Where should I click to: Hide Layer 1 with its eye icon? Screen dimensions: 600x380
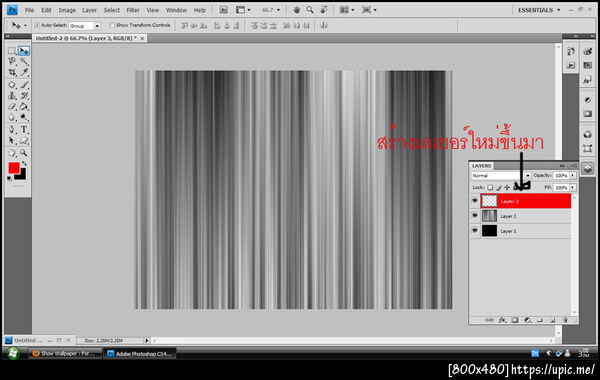(x=475, y=230)
